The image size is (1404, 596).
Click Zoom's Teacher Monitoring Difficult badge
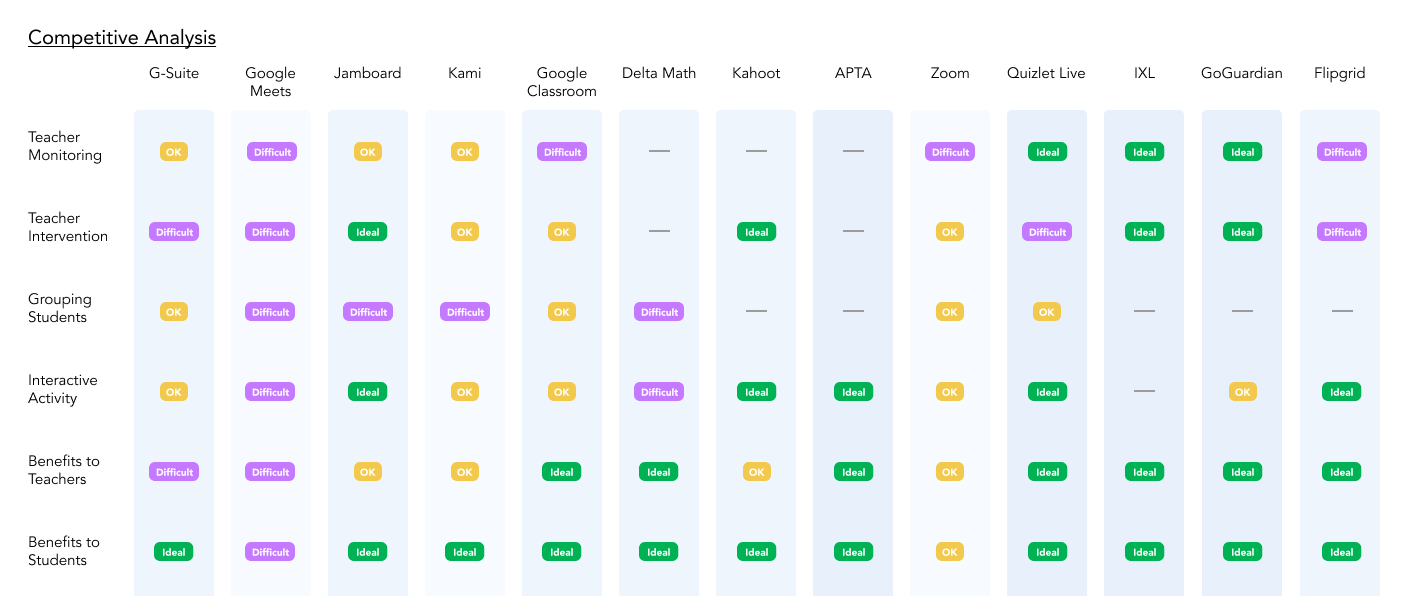(950, 152)
